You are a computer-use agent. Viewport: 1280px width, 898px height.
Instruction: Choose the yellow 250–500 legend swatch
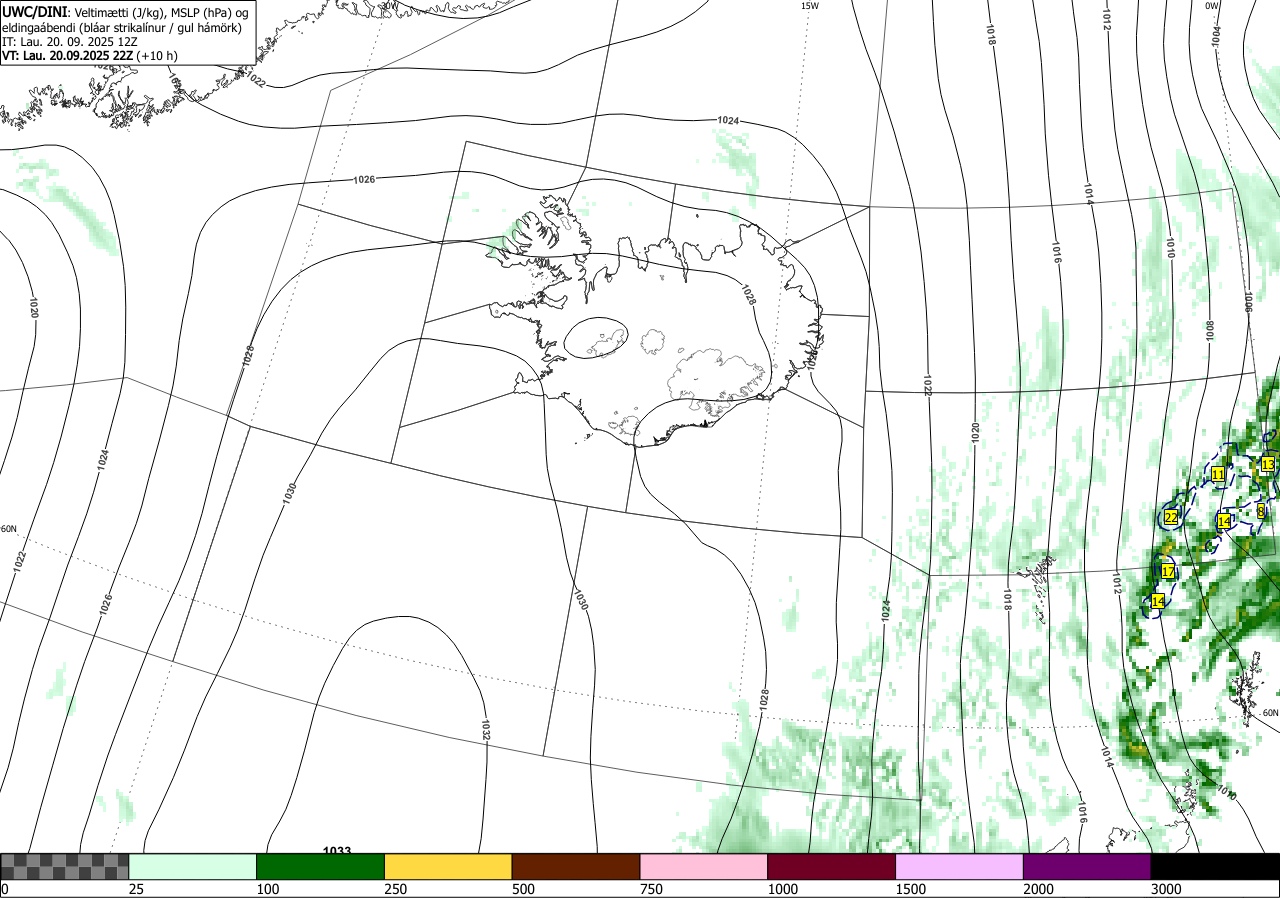coord(448,866)
